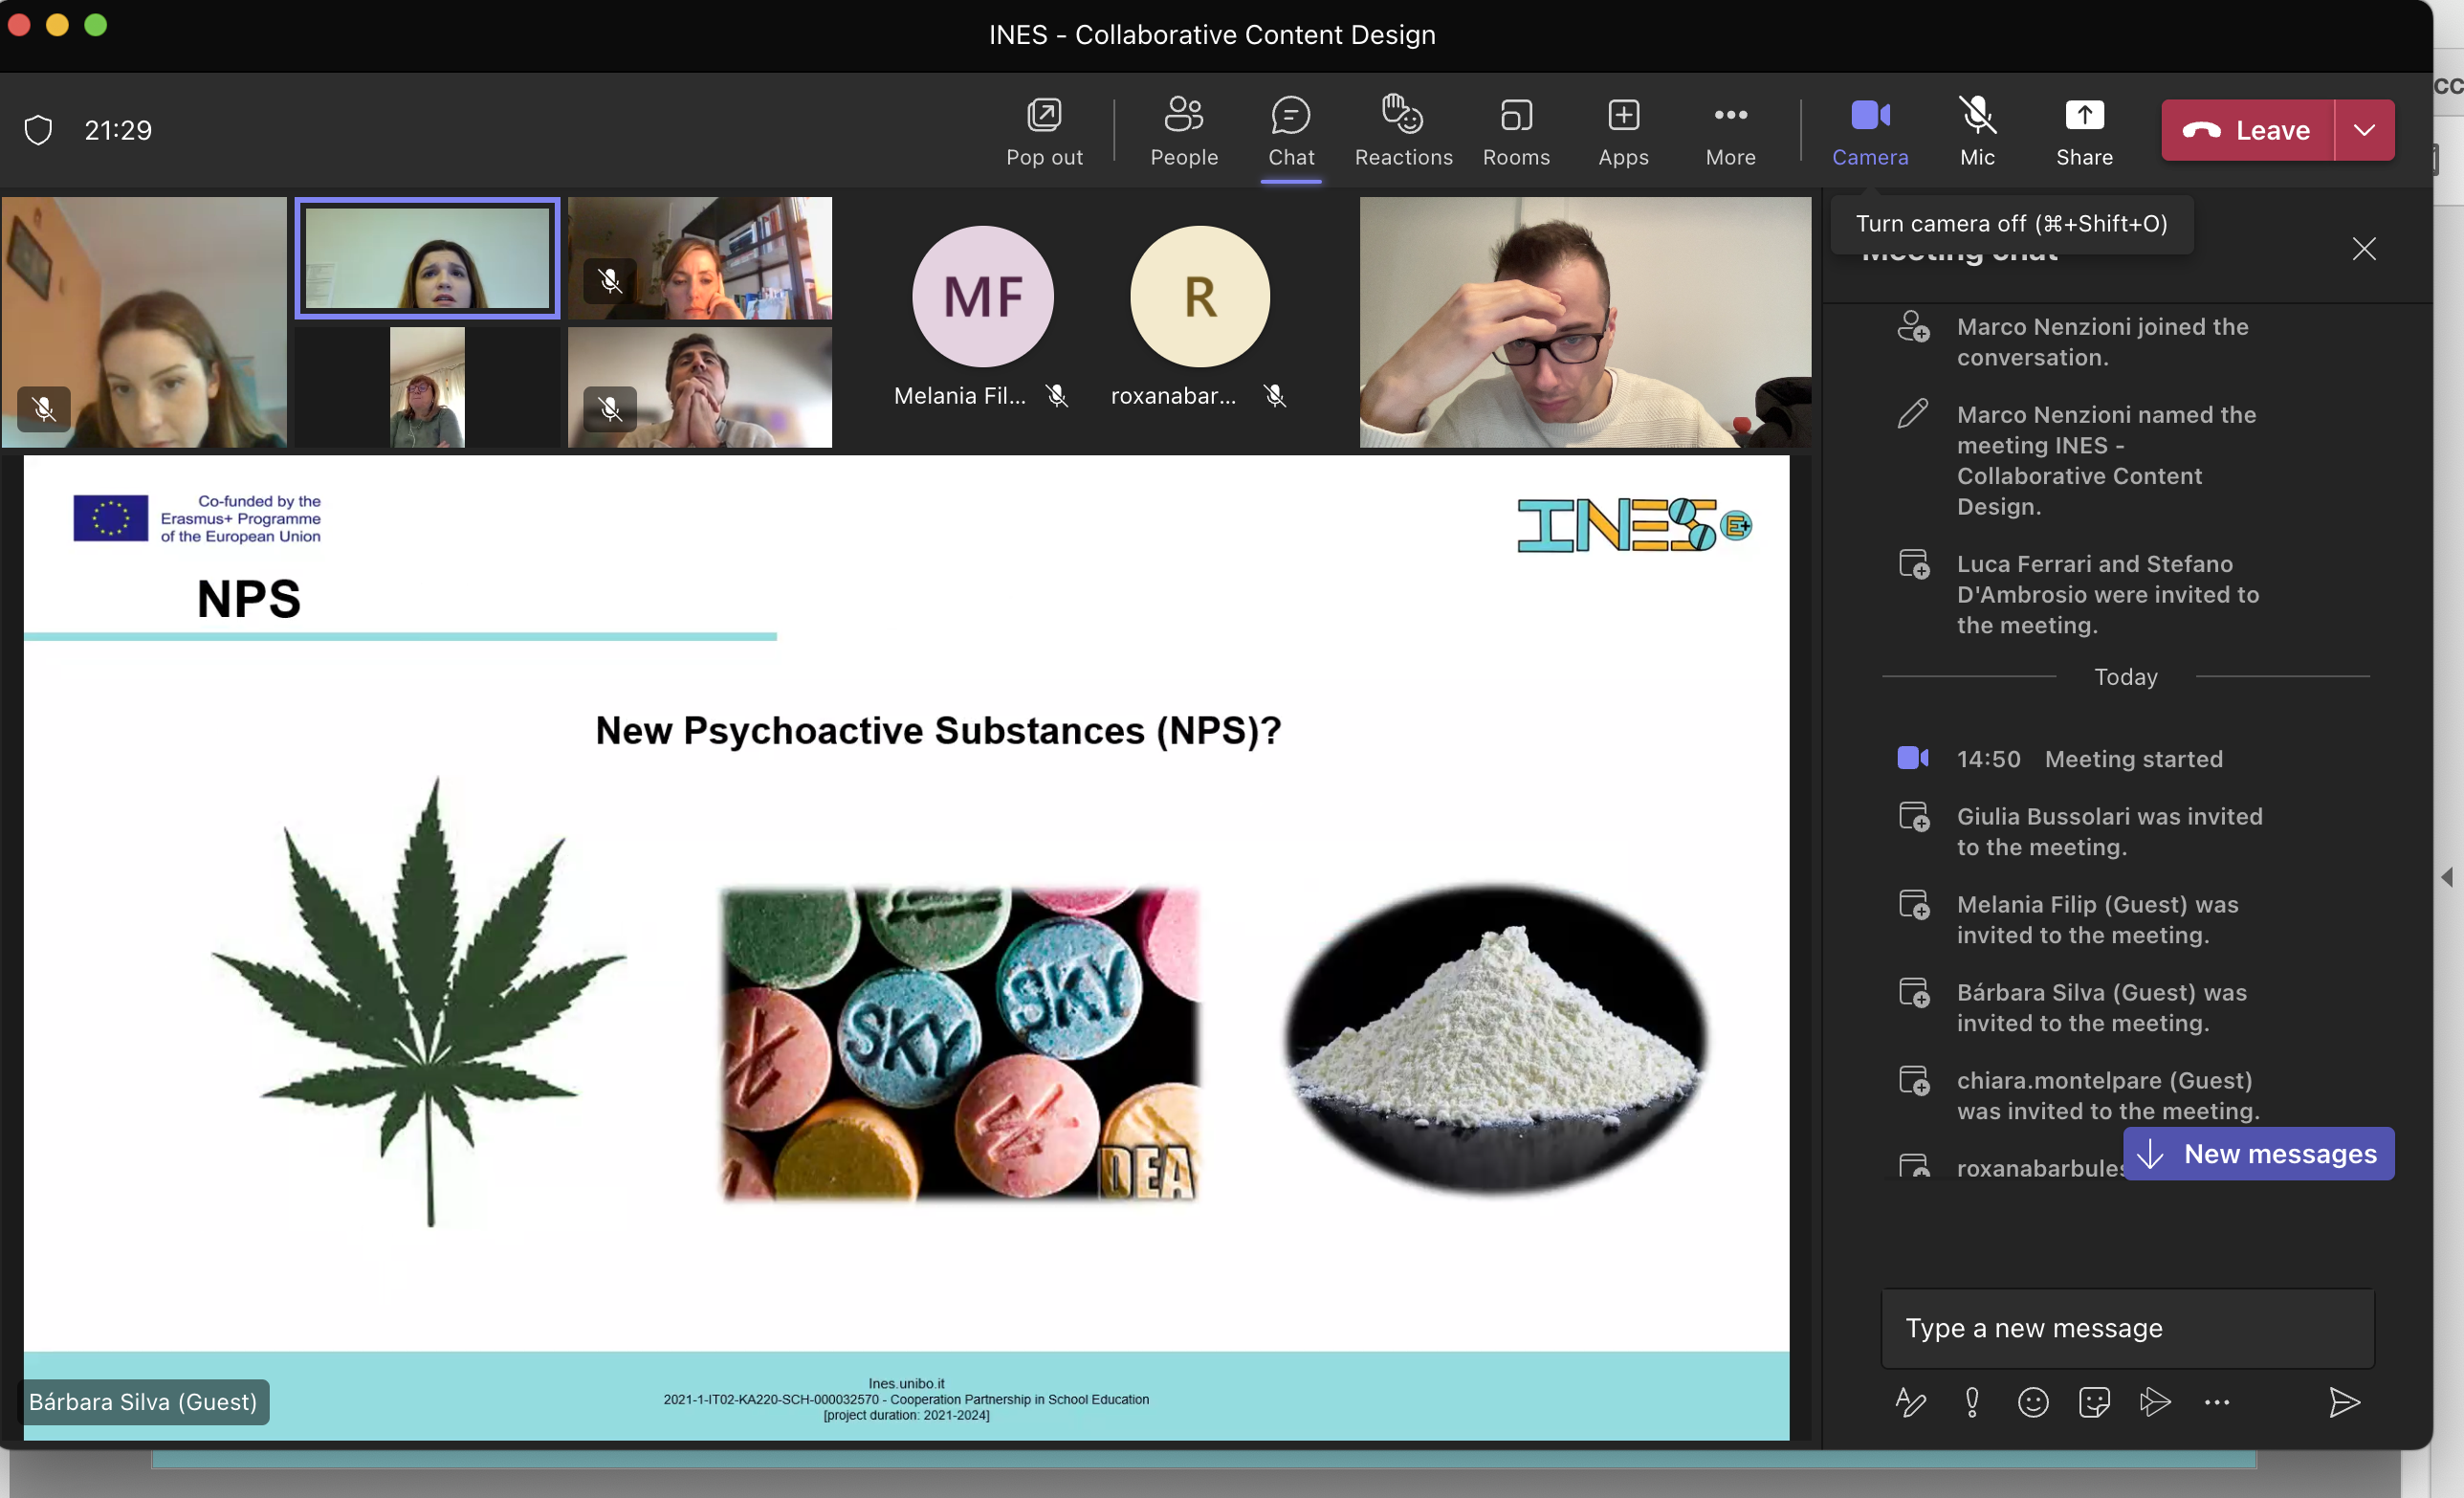The width and height of the screenshot is (2464, 1498).
Task: Close the Meeting chat panel
Action: (x=2364, y=248)
